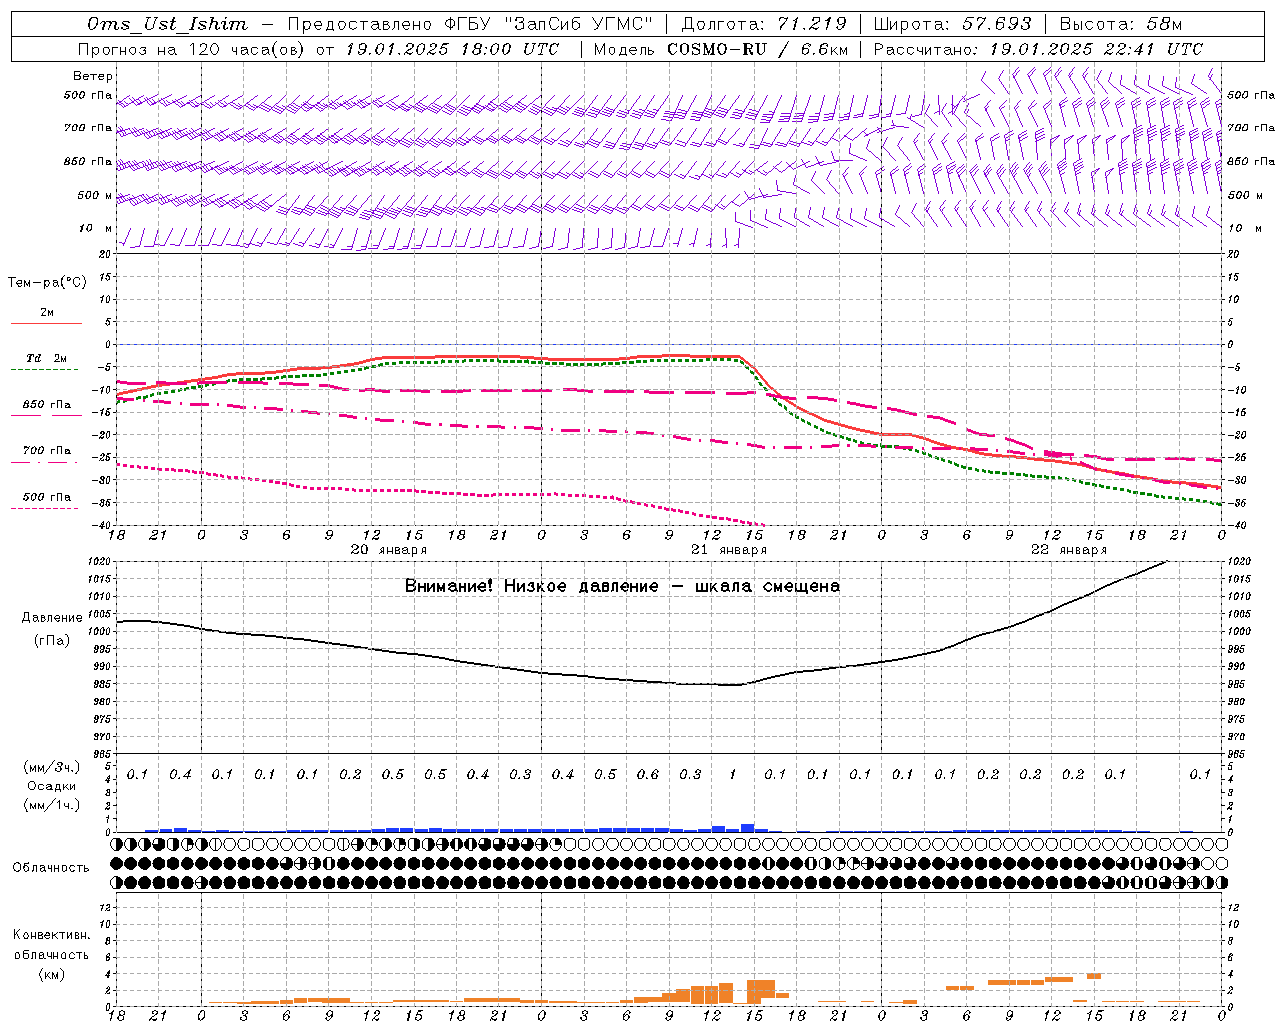The height and width of the screenshot is (1024, 1280).
Task: Click the Облачность cloudiness label
Action: coord(51,867)
